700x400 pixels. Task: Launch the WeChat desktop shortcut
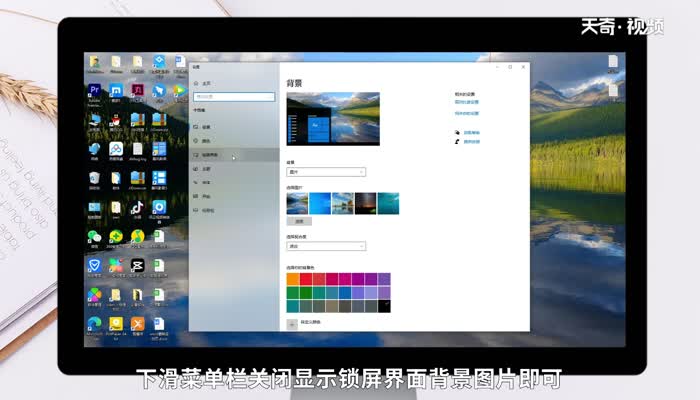tap(94, 237)
